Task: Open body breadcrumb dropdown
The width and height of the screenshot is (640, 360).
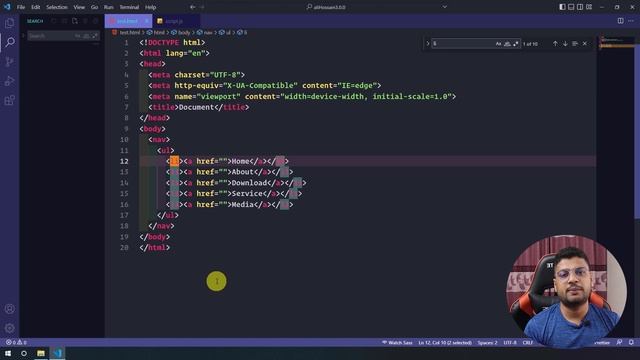Action: 181,32
